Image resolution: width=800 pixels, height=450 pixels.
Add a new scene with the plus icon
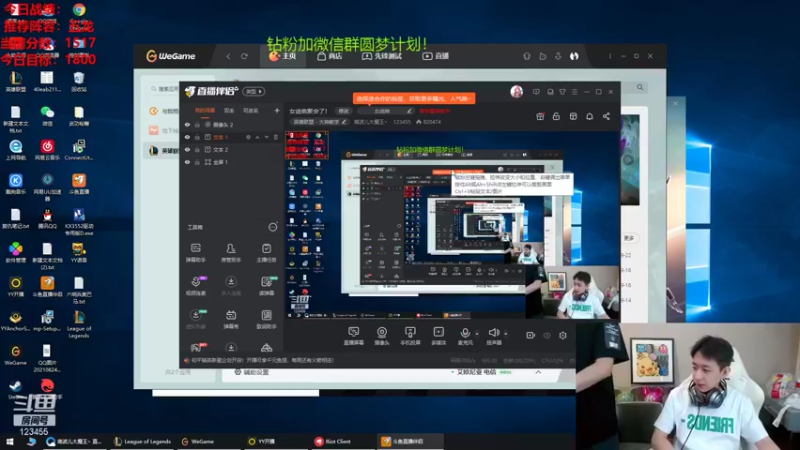[277, 110]
